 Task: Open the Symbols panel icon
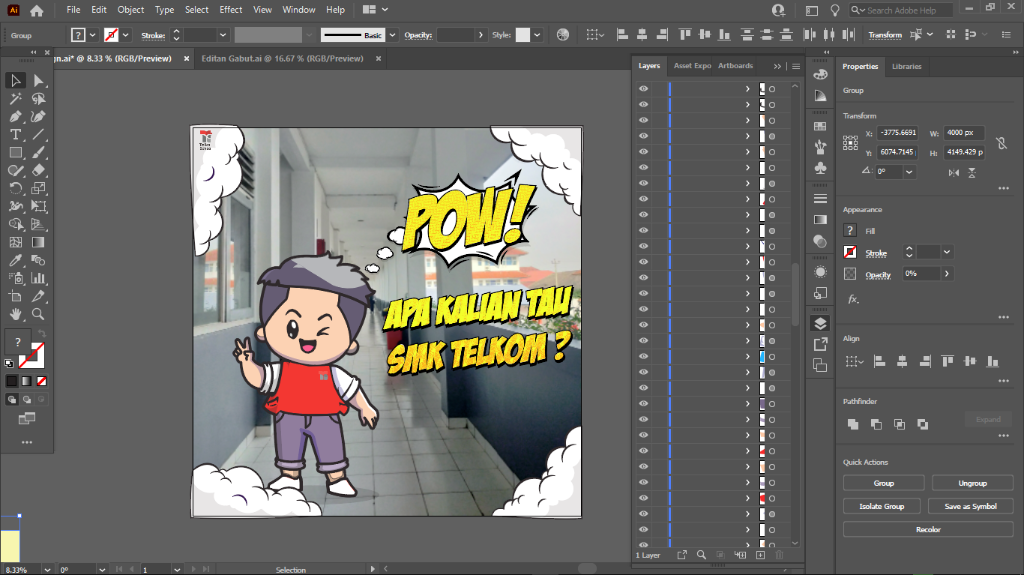pyautogui.click(x=820, y=168)
